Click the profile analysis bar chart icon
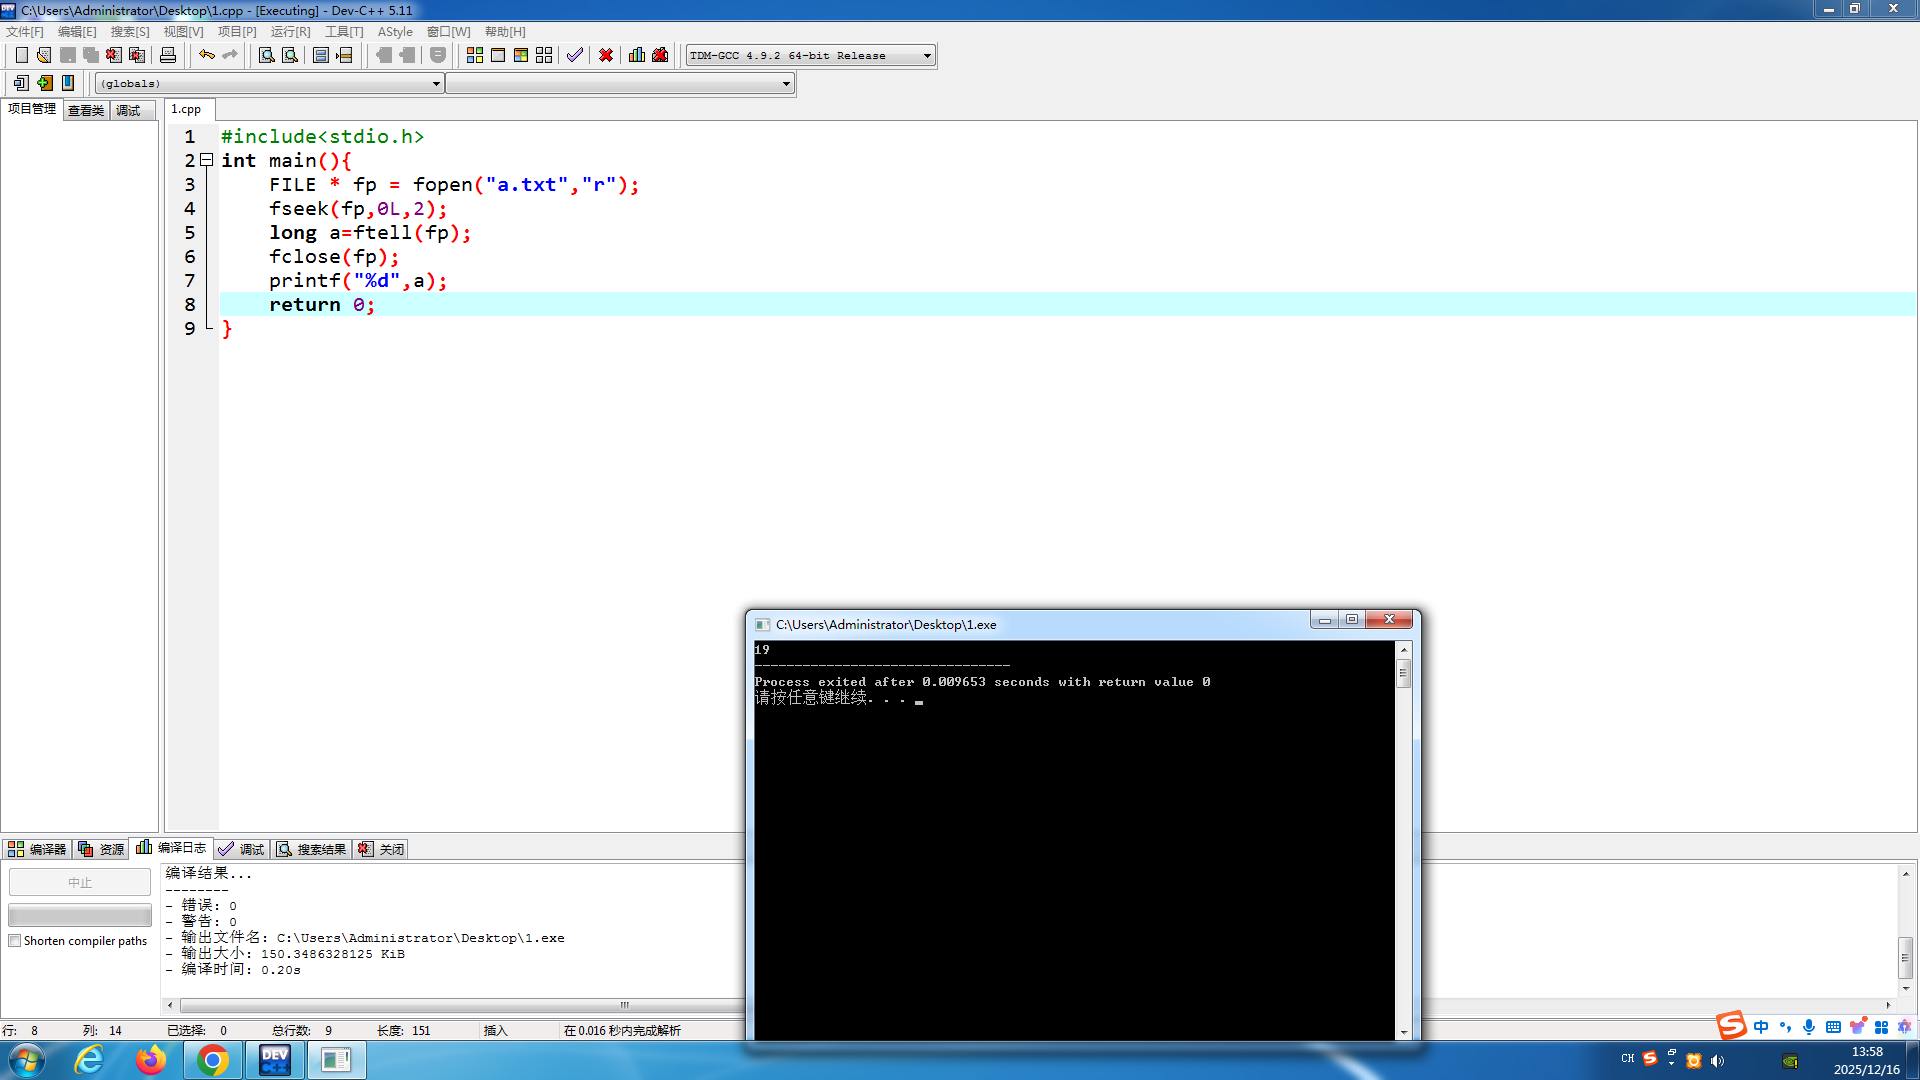The height and width of the screenshot is (1080, 1920). point(637,55)
